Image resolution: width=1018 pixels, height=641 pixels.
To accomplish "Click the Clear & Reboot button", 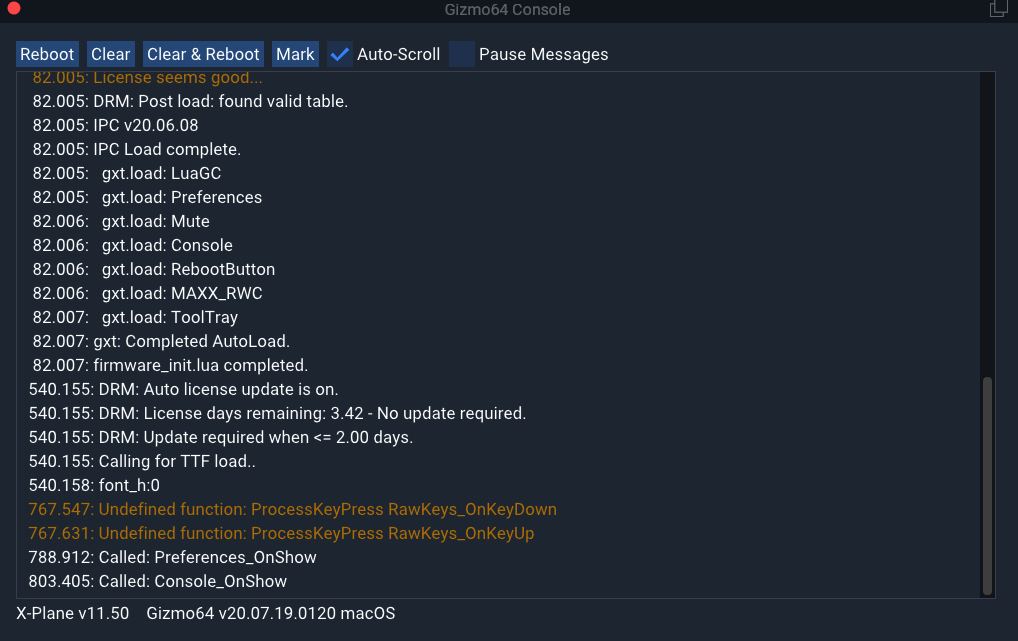I will point(203,54).
